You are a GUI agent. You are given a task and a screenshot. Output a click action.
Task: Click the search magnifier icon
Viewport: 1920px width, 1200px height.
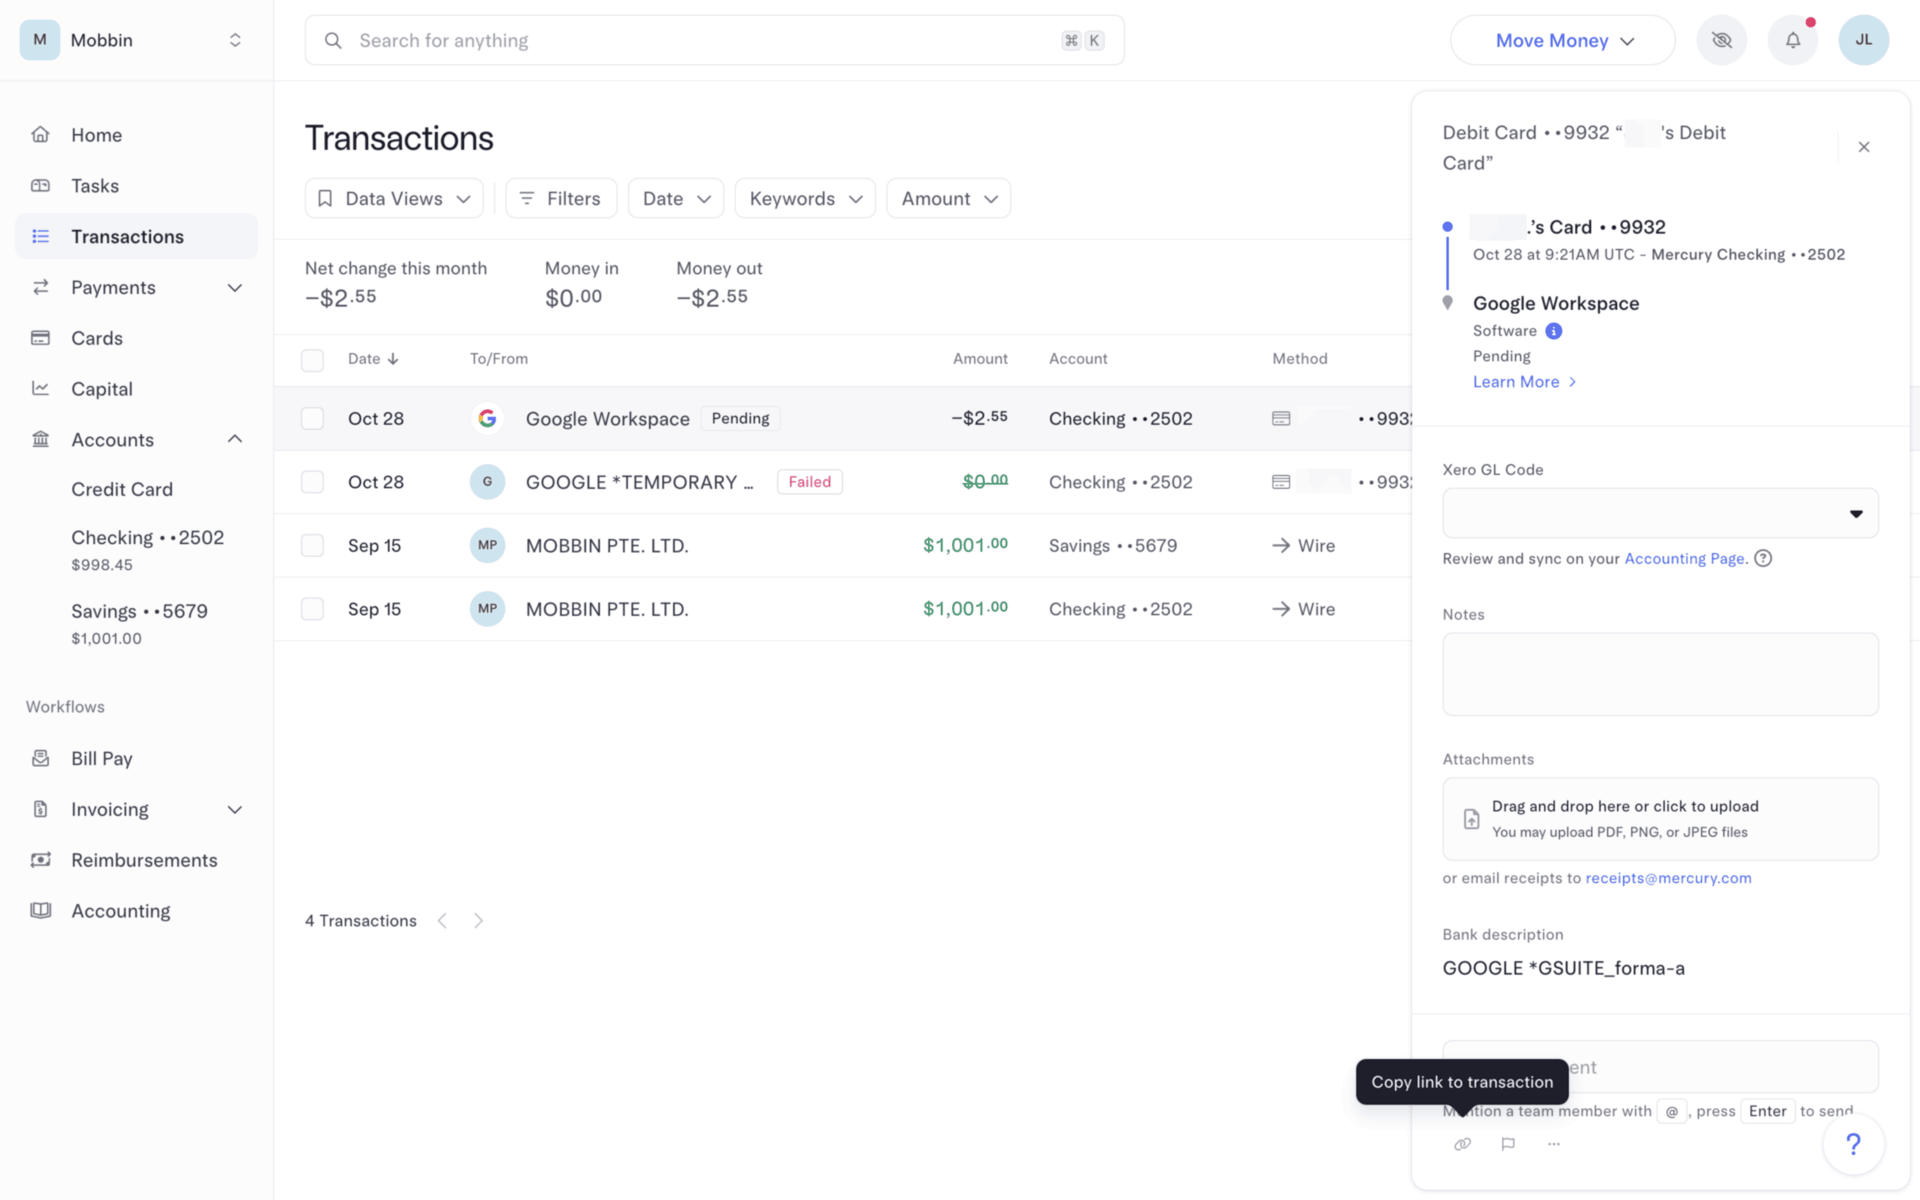click(333, 40)
